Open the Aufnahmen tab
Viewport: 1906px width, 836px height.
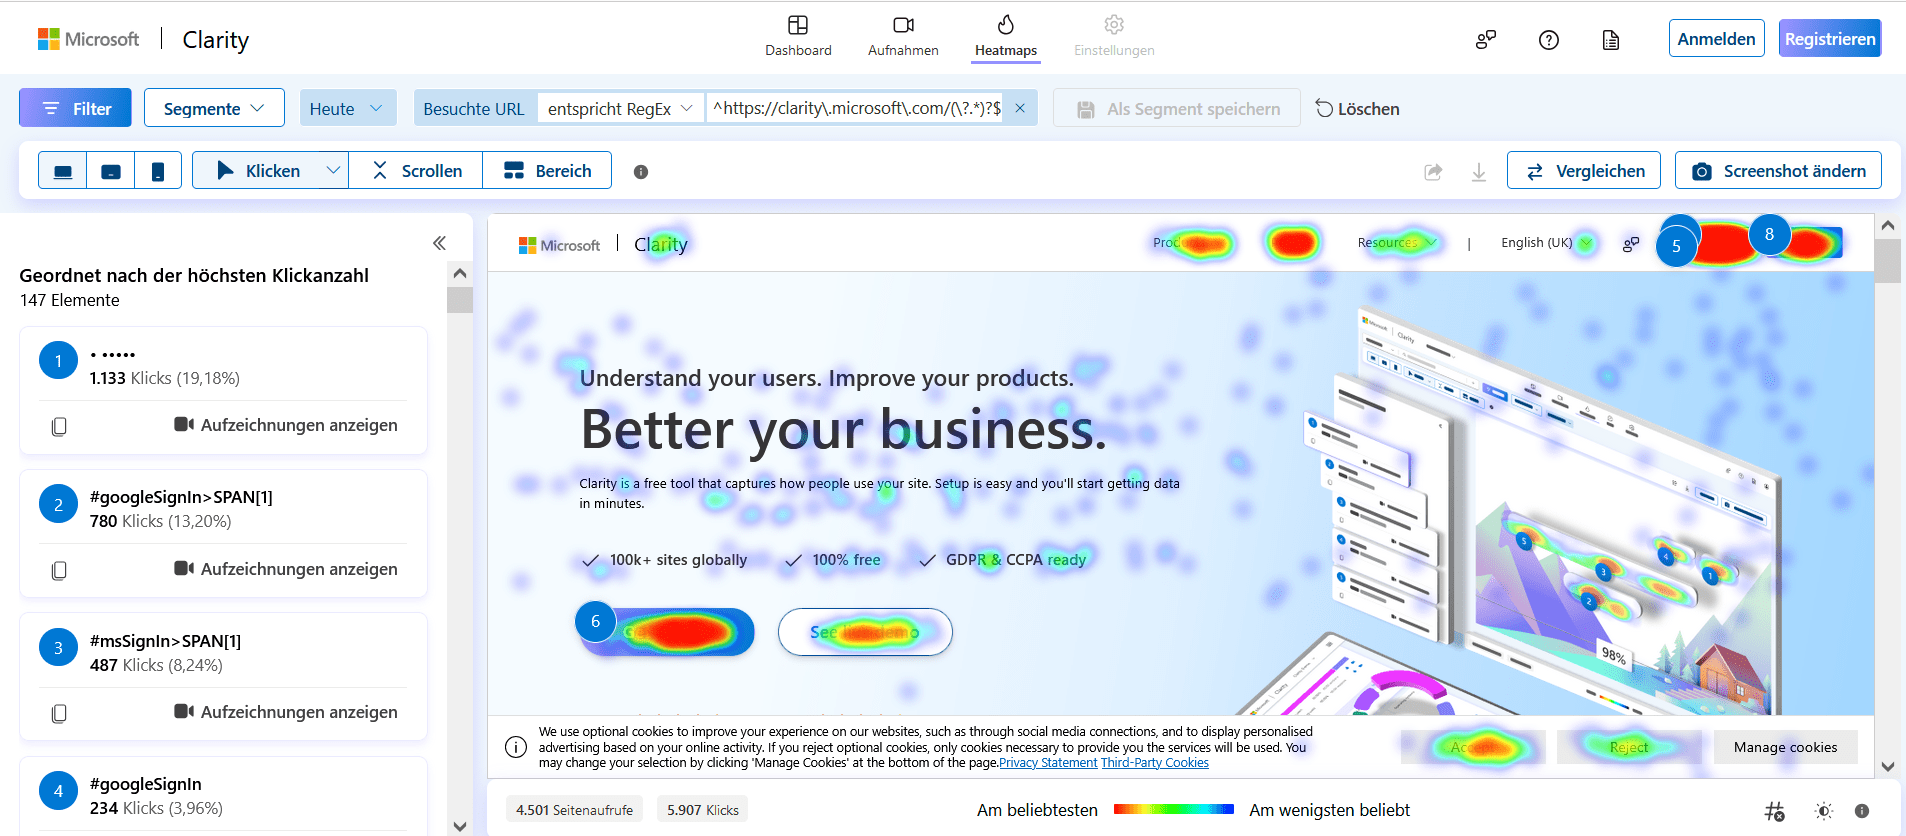click(x=903, y=37)
